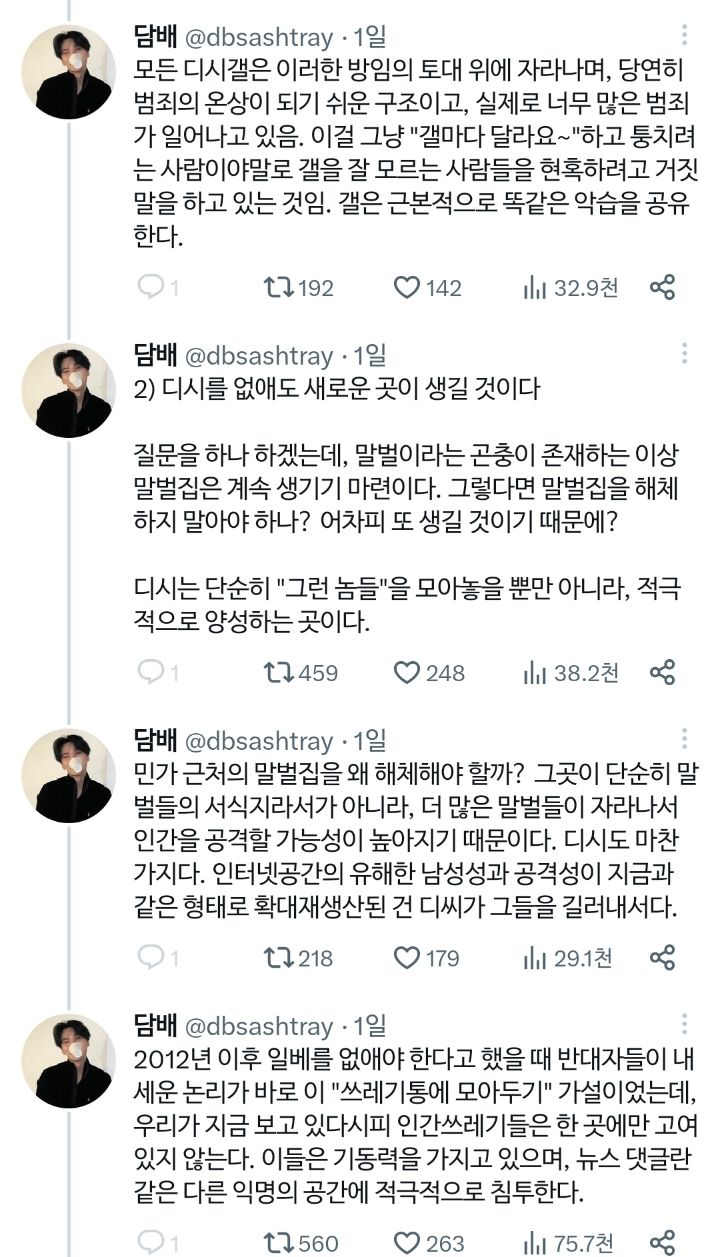Screen dimensions: 720x1257
Task: Open 담배 display name on second tweet
Action: (x=155, y=356)
